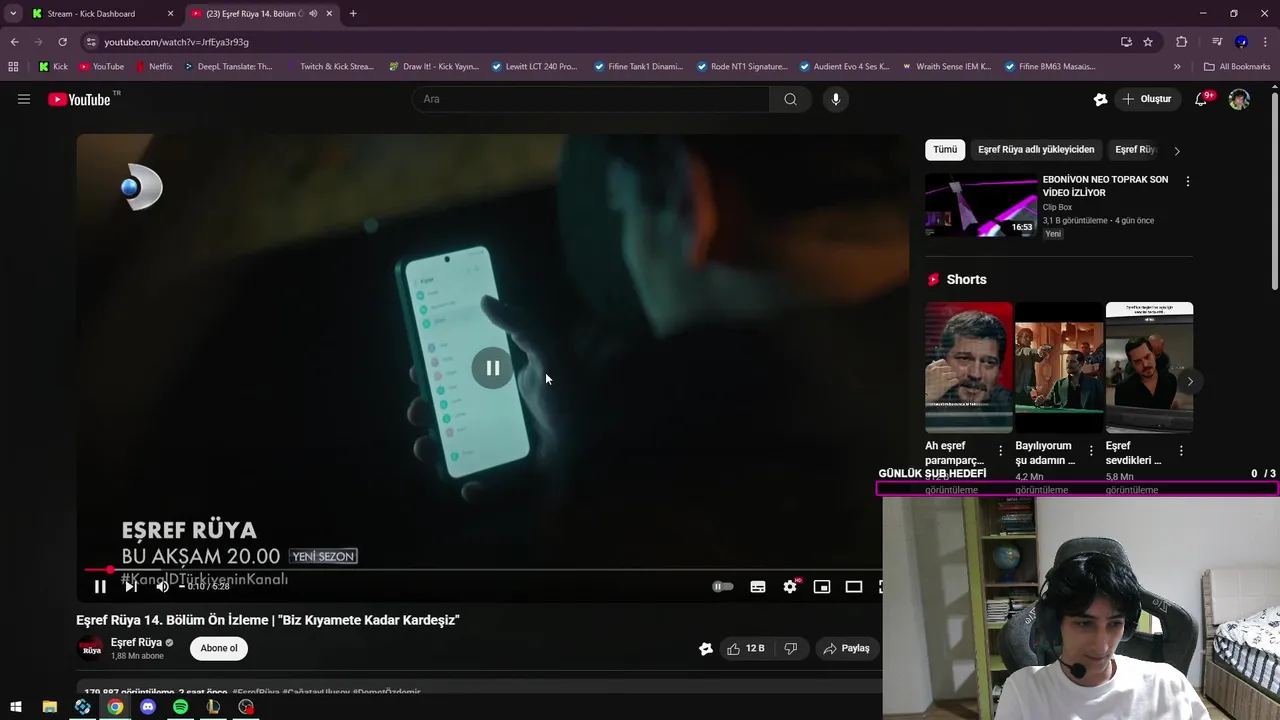Open options for 'Ah eşref' short
Viewport: 1280px width, 720px height.
point(1001,451)
